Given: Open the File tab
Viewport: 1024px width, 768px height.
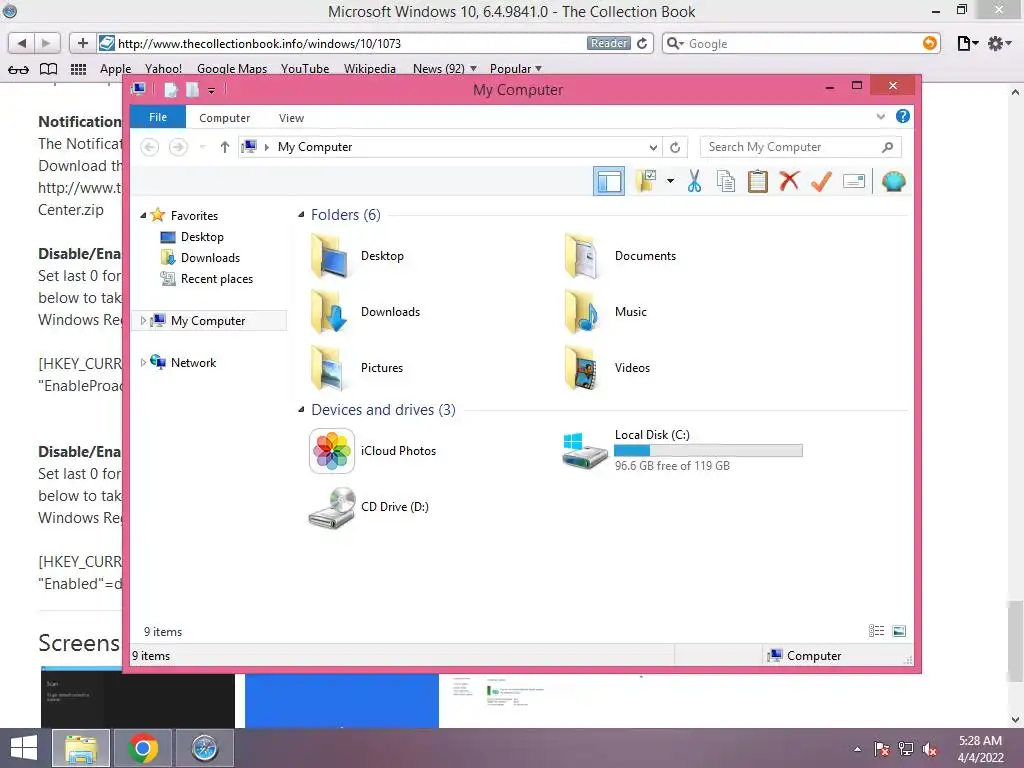Looking at the screenshot, I should click(158, 117).
